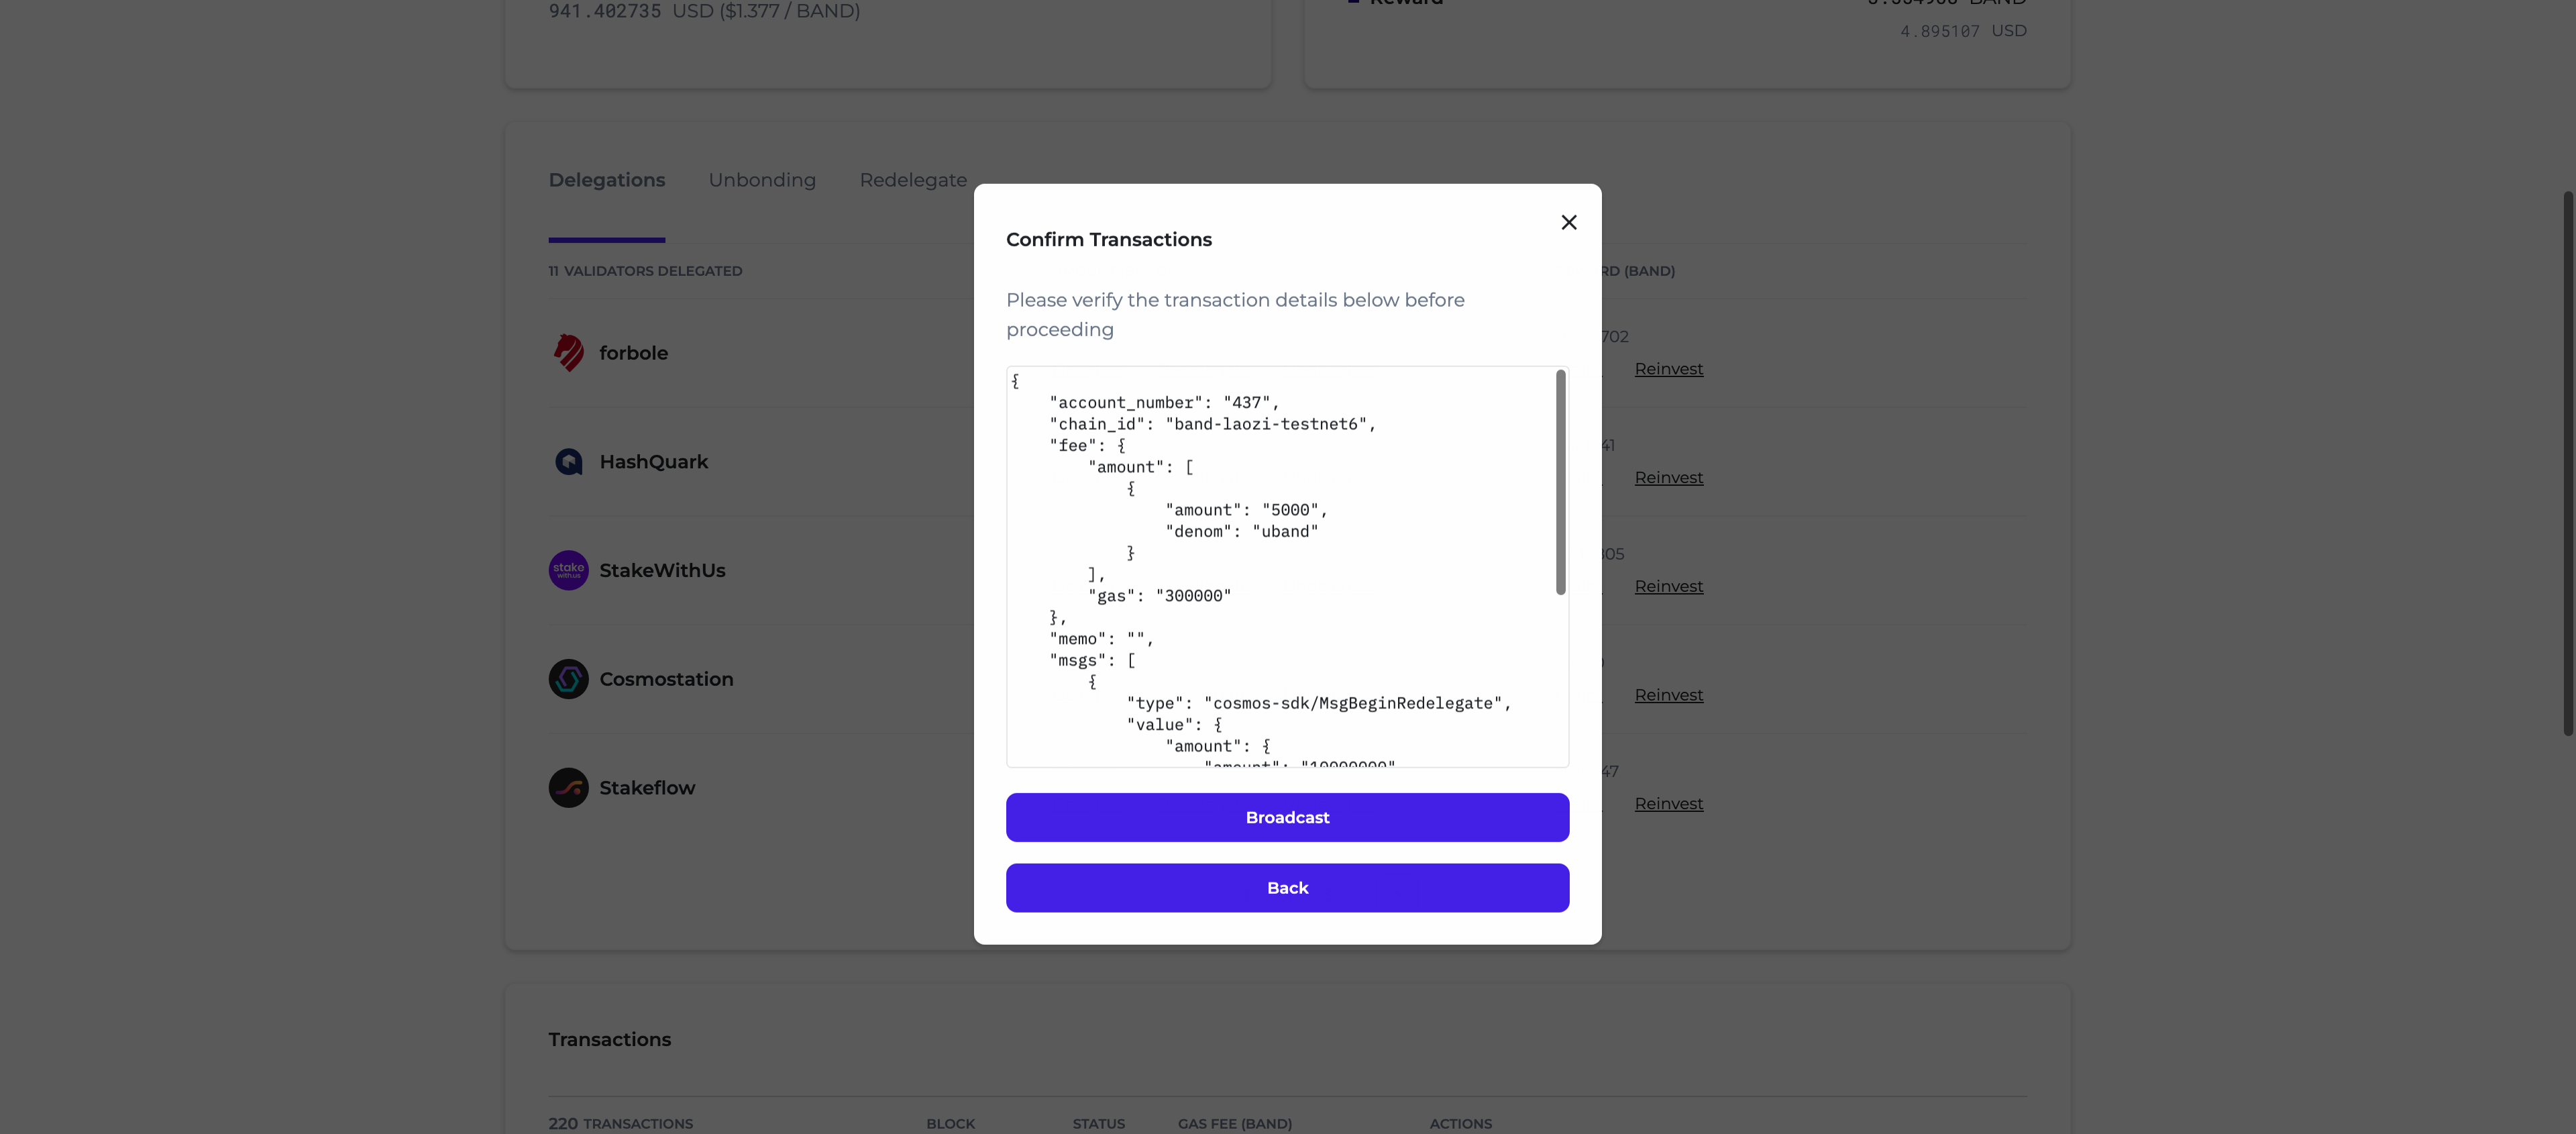Click the 11 VALIDATORS DELEGATED header
This screenshot has height=1134, width=2576.
coord(645,271)
